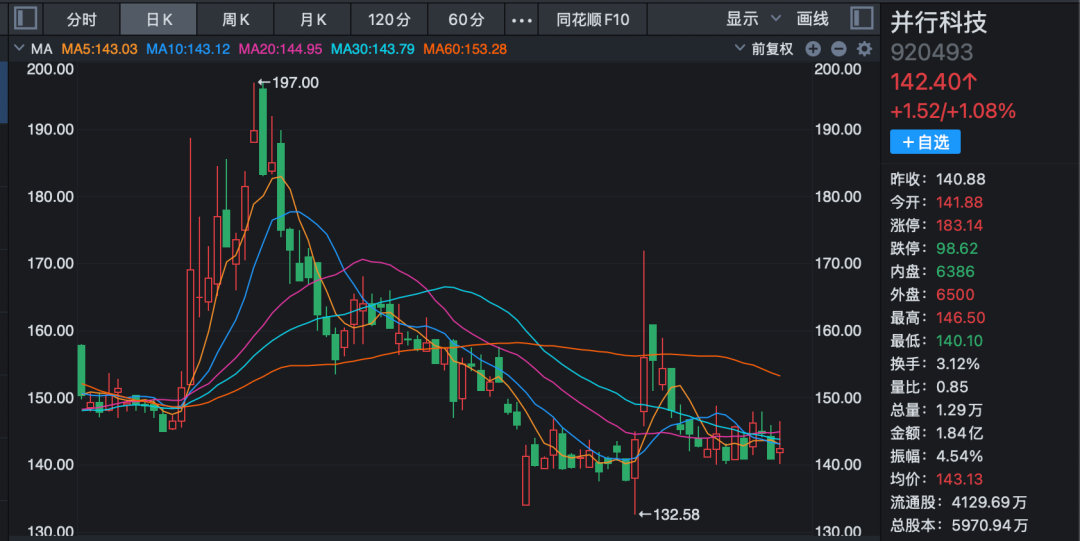
Task: Open chart settings gear icon
Action: click(x=864, y=49)
